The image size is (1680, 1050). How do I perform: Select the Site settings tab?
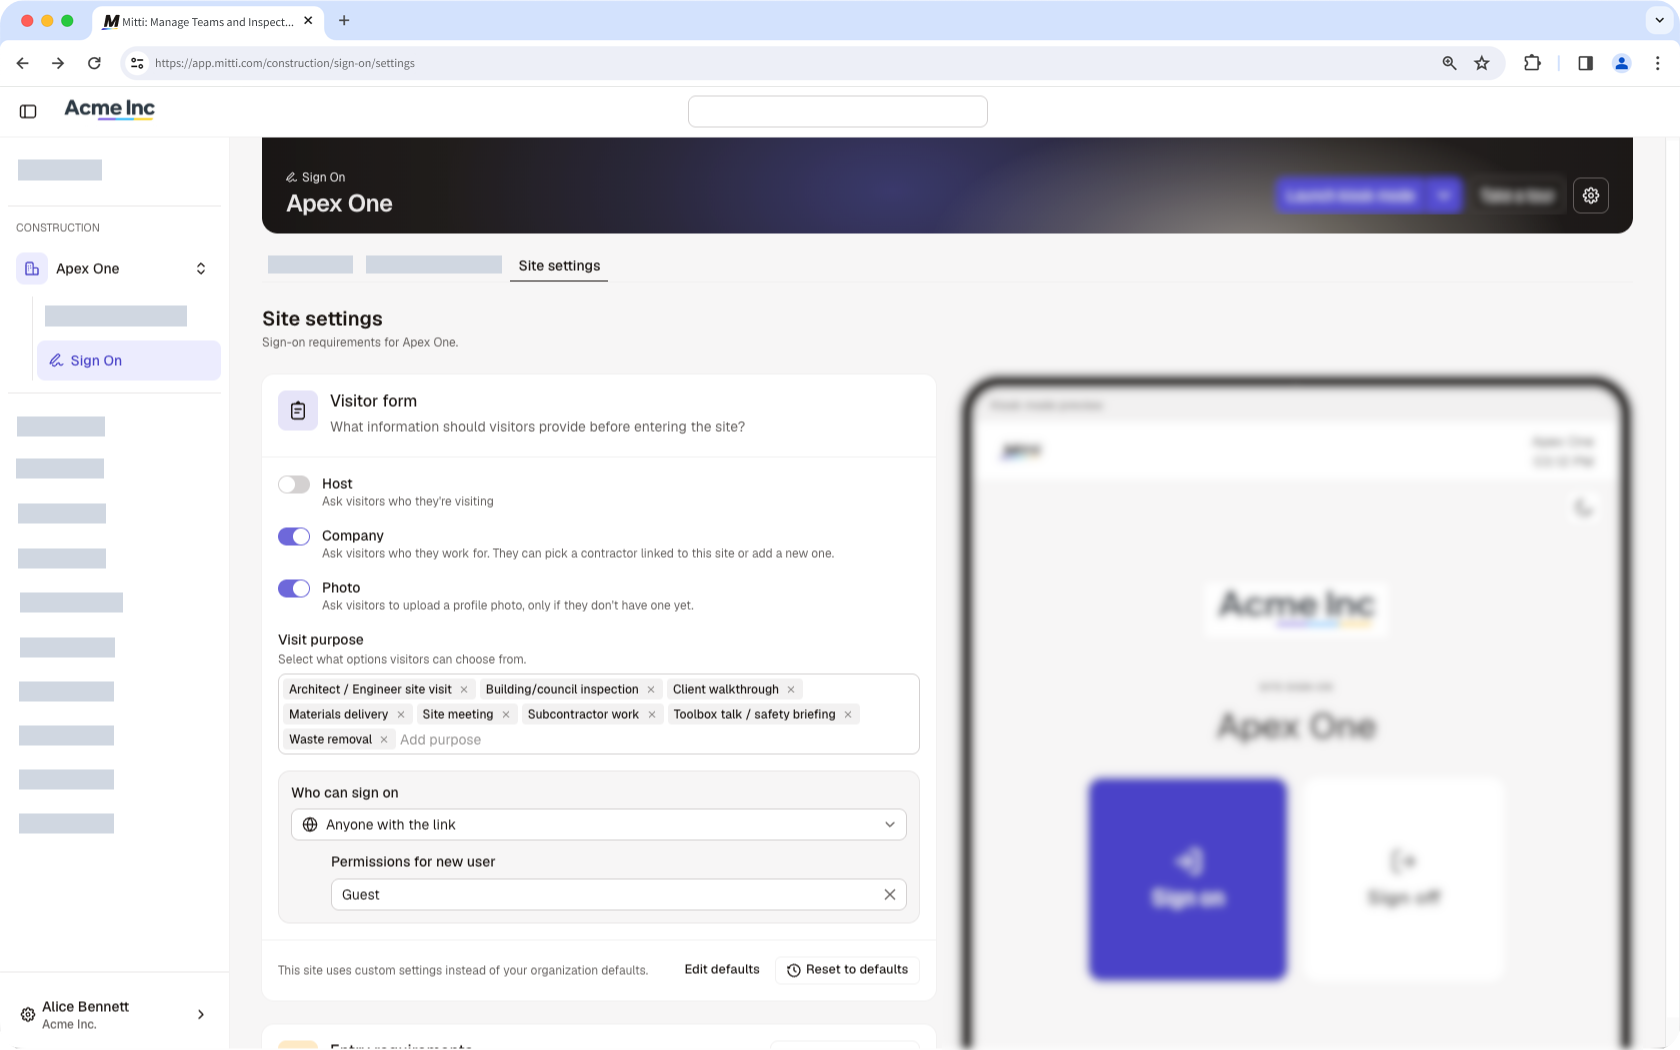tap(559, 266)
